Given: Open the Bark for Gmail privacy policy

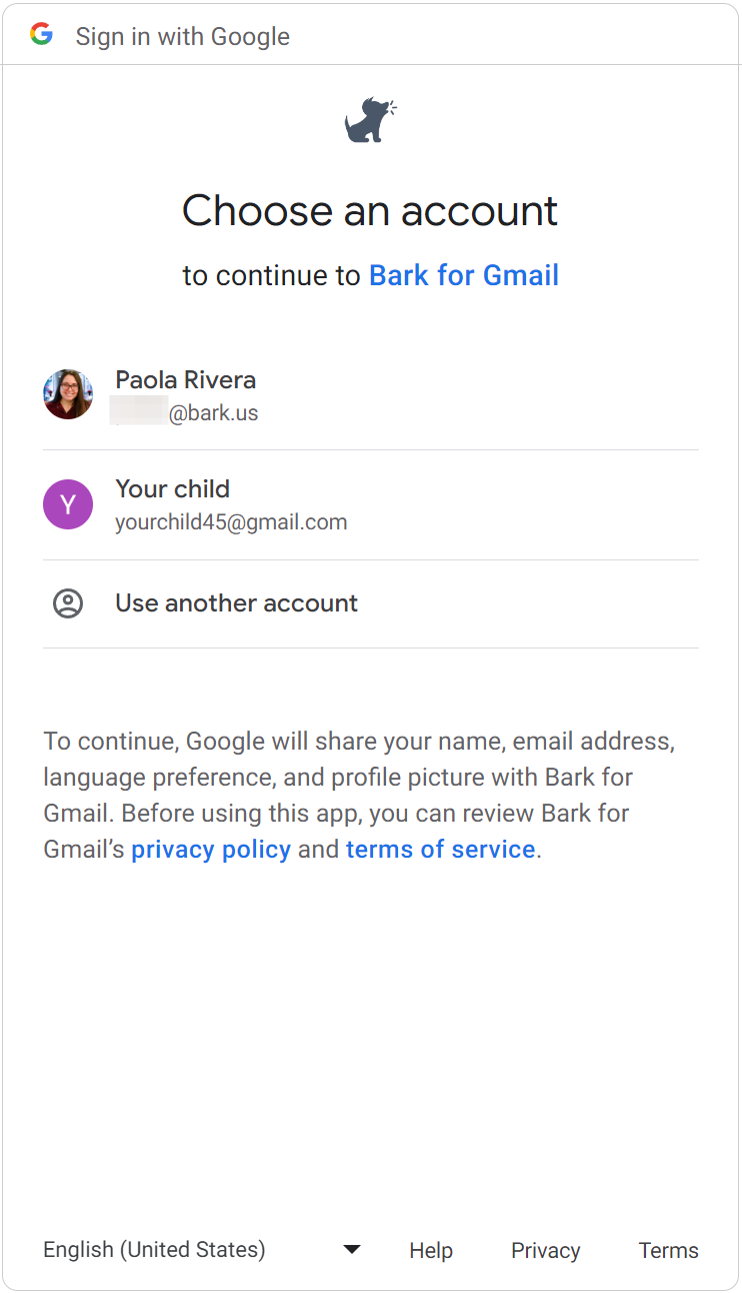Looking at the screenshot, I should tap(210, 849).
